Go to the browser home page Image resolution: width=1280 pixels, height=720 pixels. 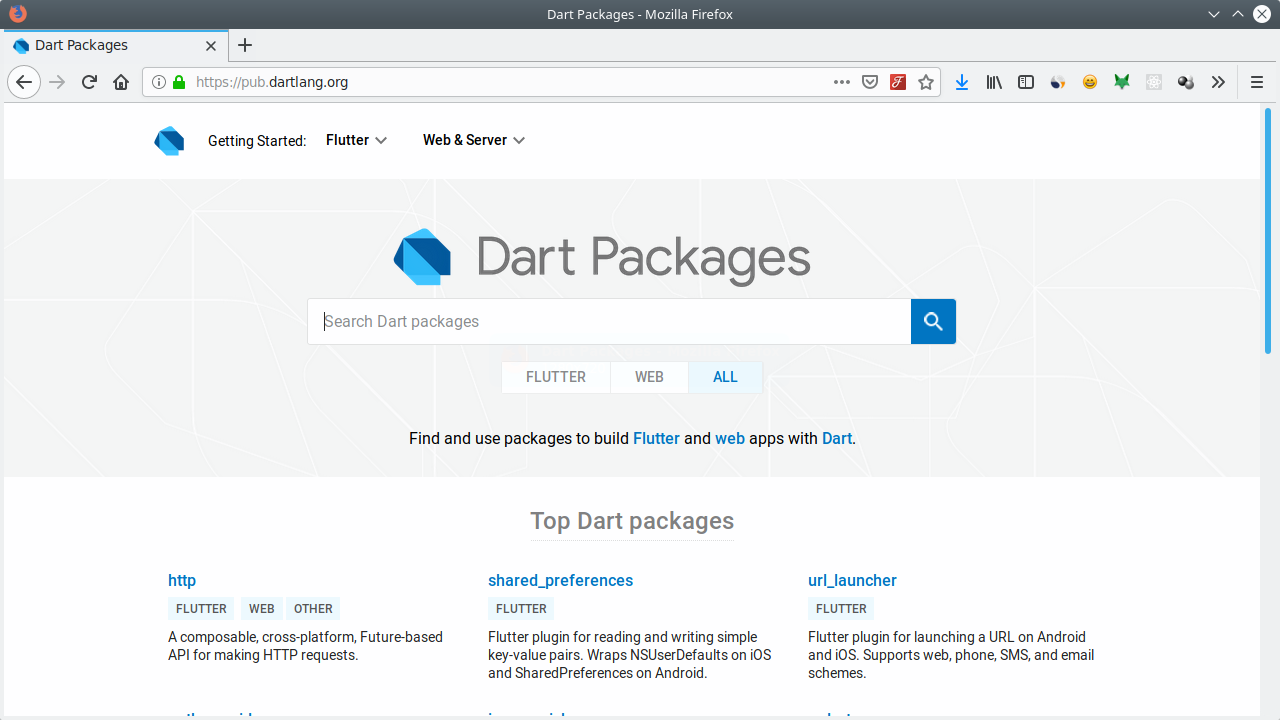pyautogui.click(x=121, y=82)
